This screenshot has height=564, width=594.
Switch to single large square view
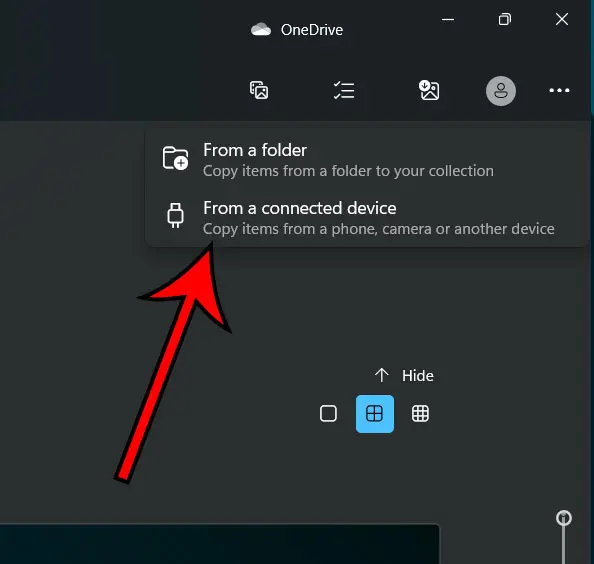click(x=328, y=413)
